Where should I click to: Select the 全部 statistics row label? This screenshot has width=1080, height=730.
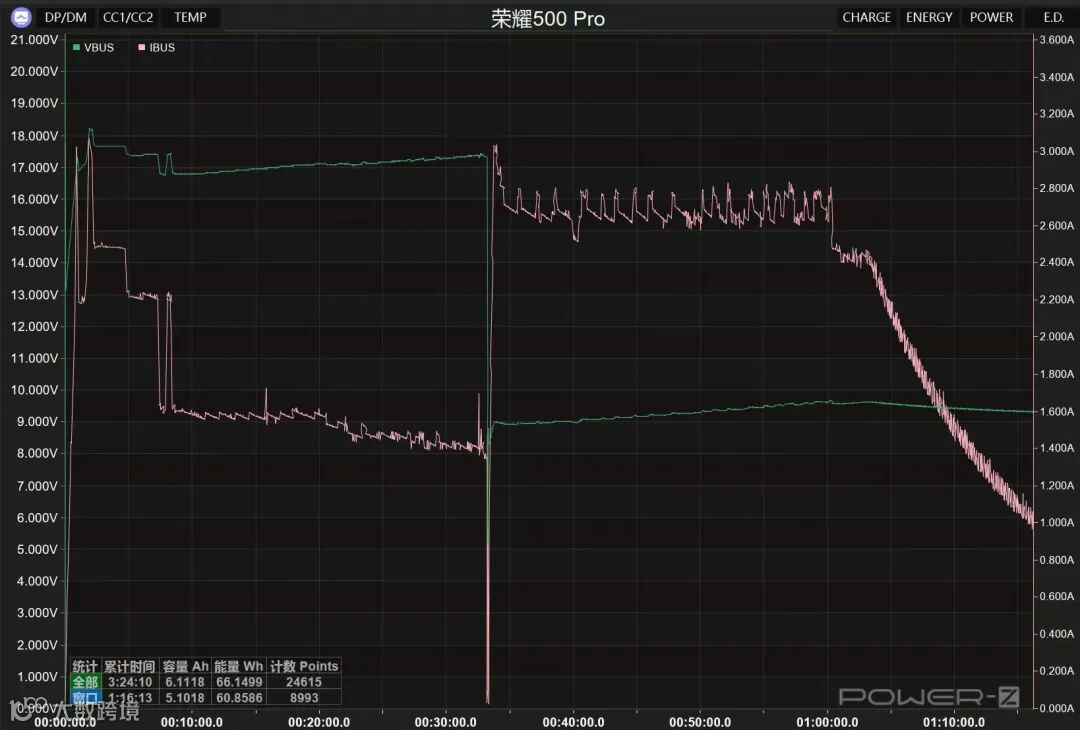[x=85, y=682]
